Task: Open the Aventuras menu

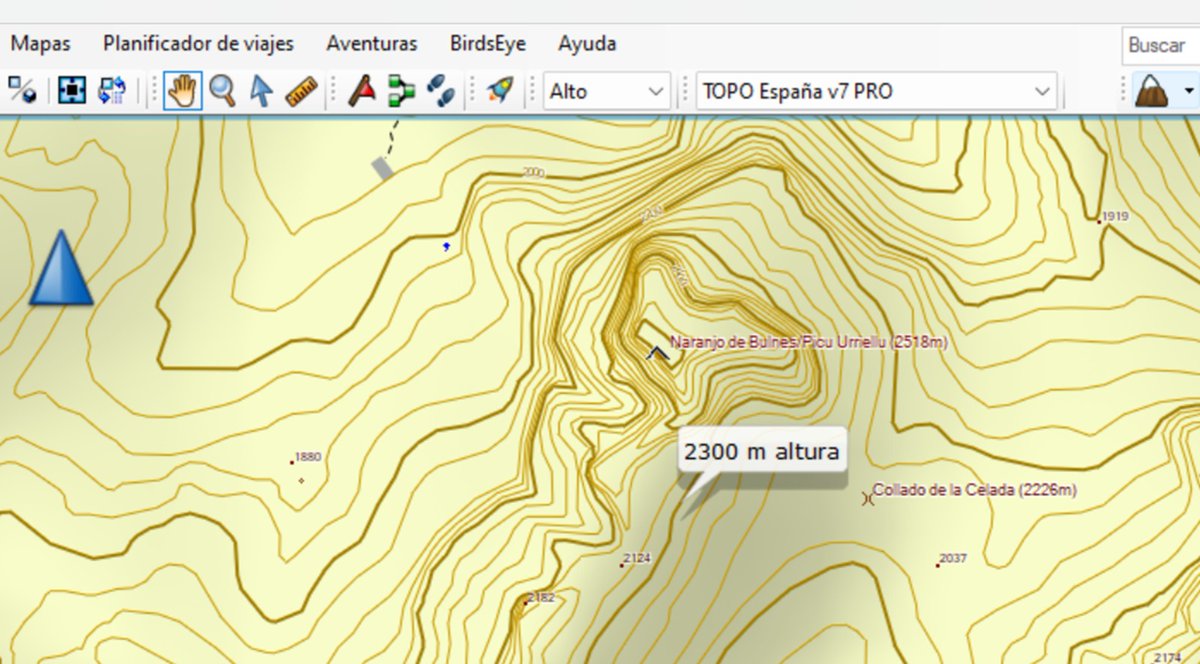Action: [x=371, y=44]
